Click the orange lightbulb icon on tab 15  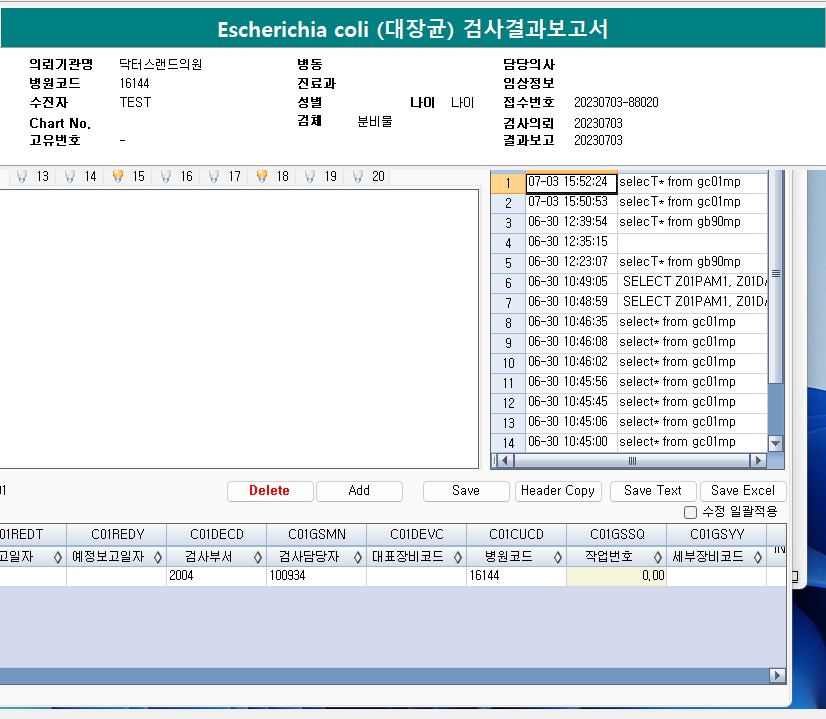118,176
